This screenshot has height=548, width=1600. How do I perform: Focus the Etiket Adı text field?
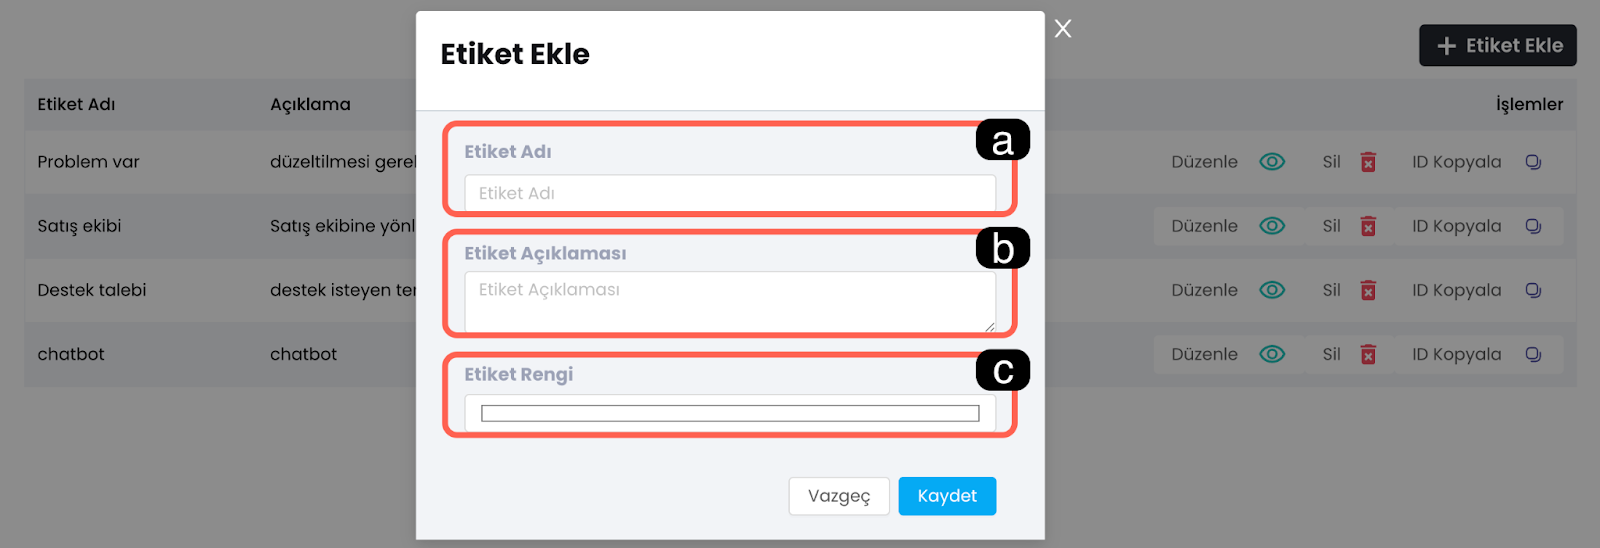730,193
